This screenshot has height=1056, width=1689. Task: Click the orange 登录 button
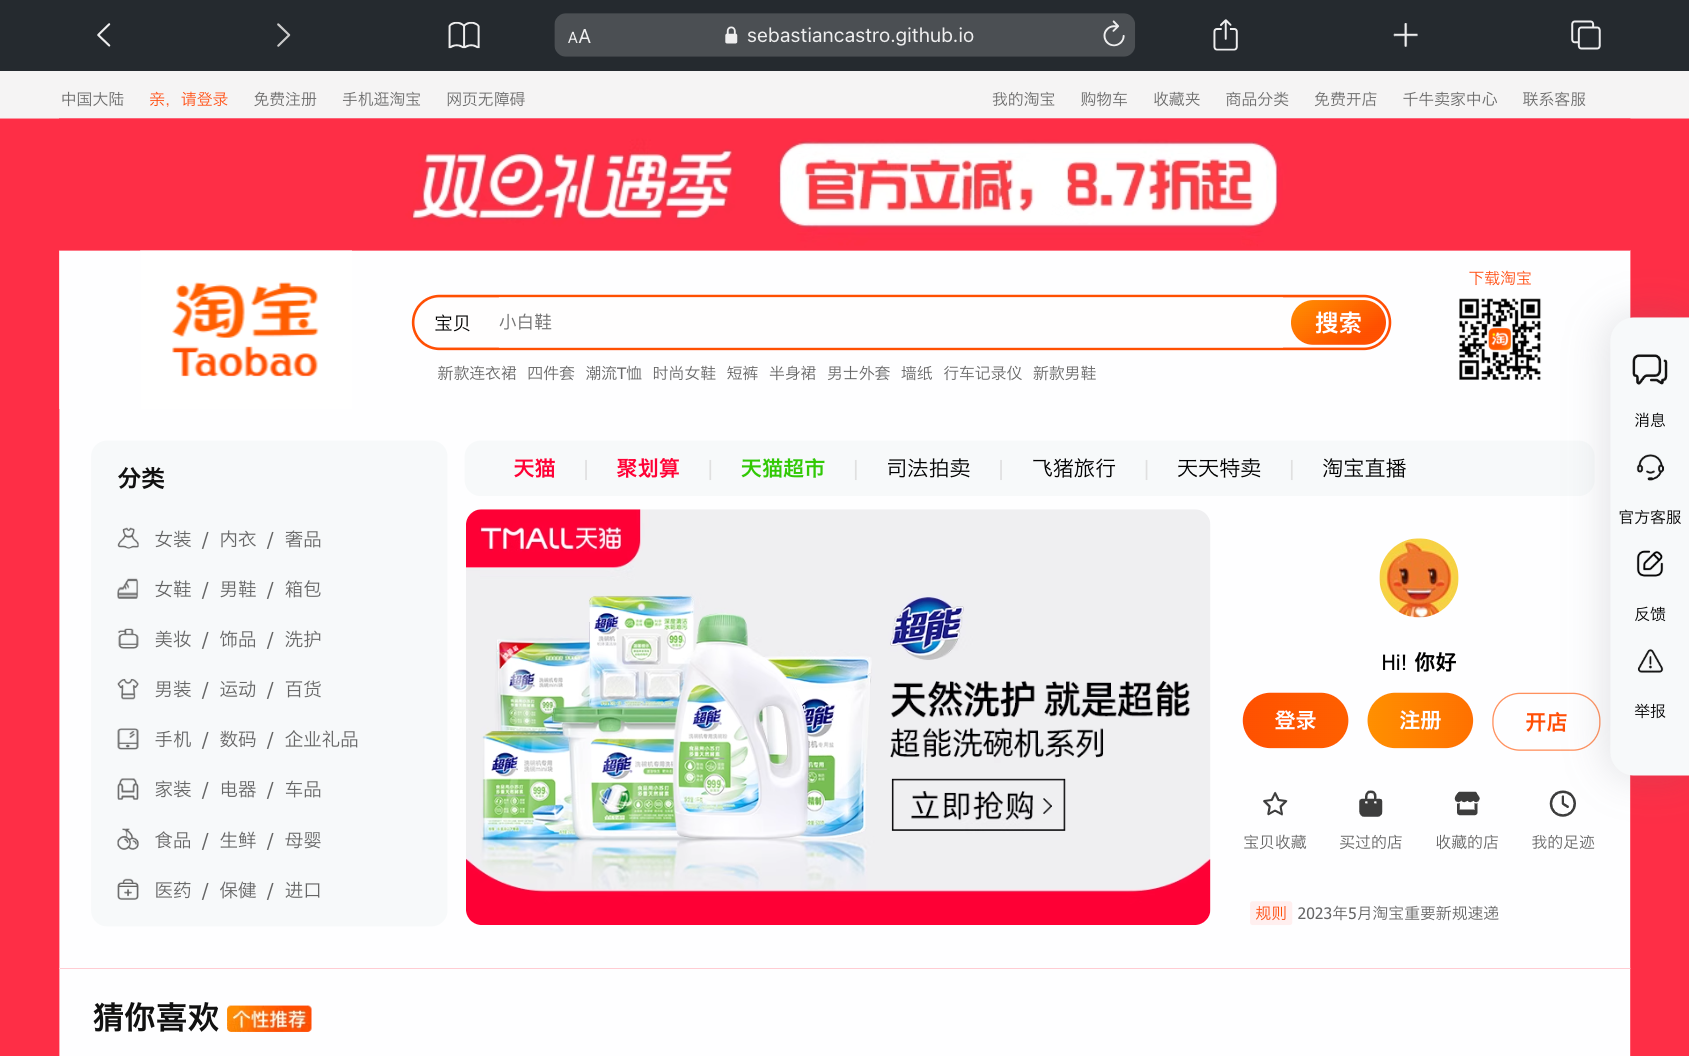click(x=1295, y=721)
